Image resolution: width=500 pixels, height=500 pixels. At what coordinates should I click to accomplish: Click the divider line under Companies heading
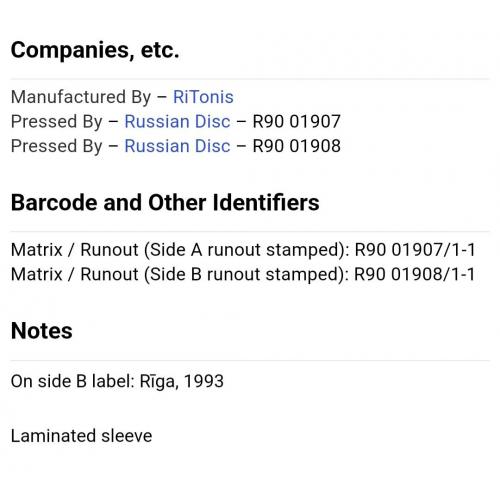tap(250, 79)
